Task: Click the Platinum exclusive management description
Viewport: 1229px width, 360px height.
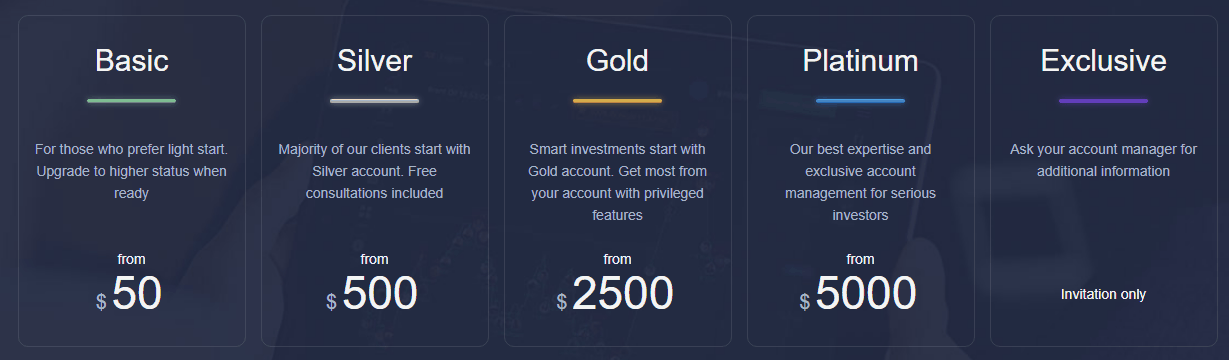Action: (860, 182)
